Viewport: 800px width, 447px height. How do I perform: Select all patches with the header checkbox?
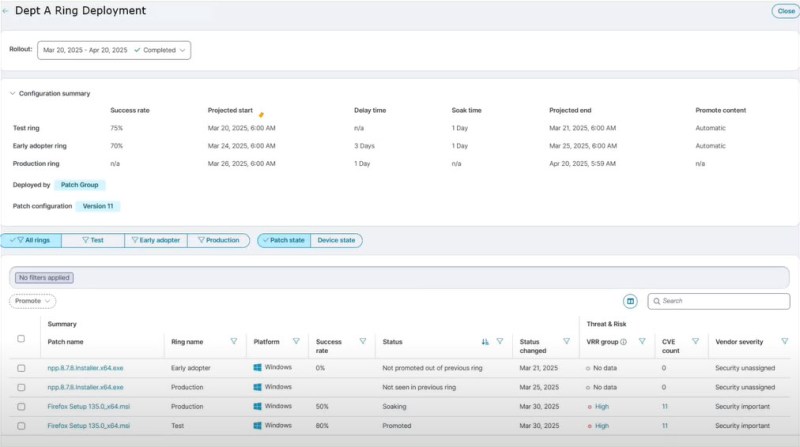point(21,338)
